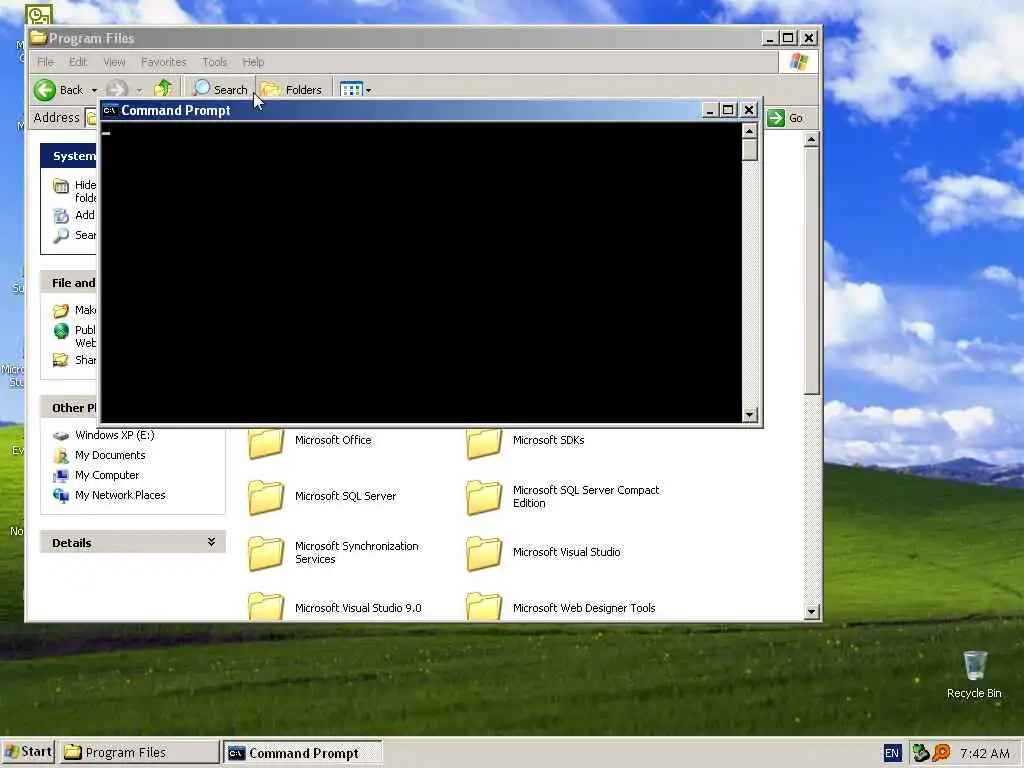Open the Tools menu in Explorer

(214, 62)
